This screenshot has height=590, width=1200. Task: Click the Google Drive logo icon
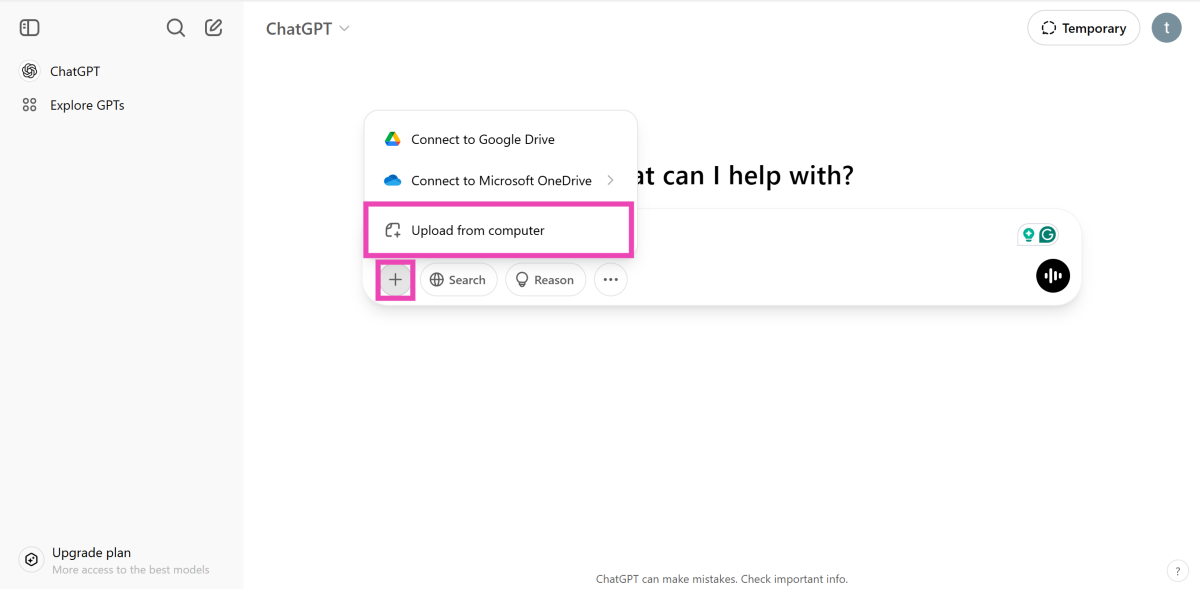tap(393, 139)
